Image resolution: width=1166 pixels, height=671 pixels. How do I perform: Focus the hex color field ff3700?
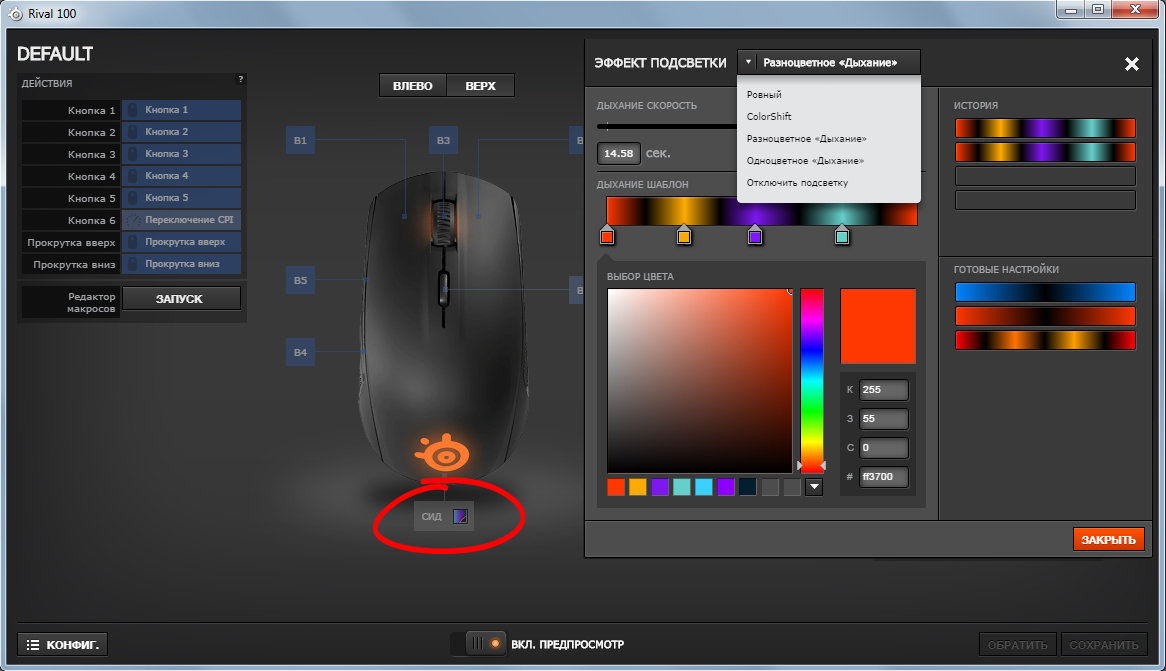point(883,477)
